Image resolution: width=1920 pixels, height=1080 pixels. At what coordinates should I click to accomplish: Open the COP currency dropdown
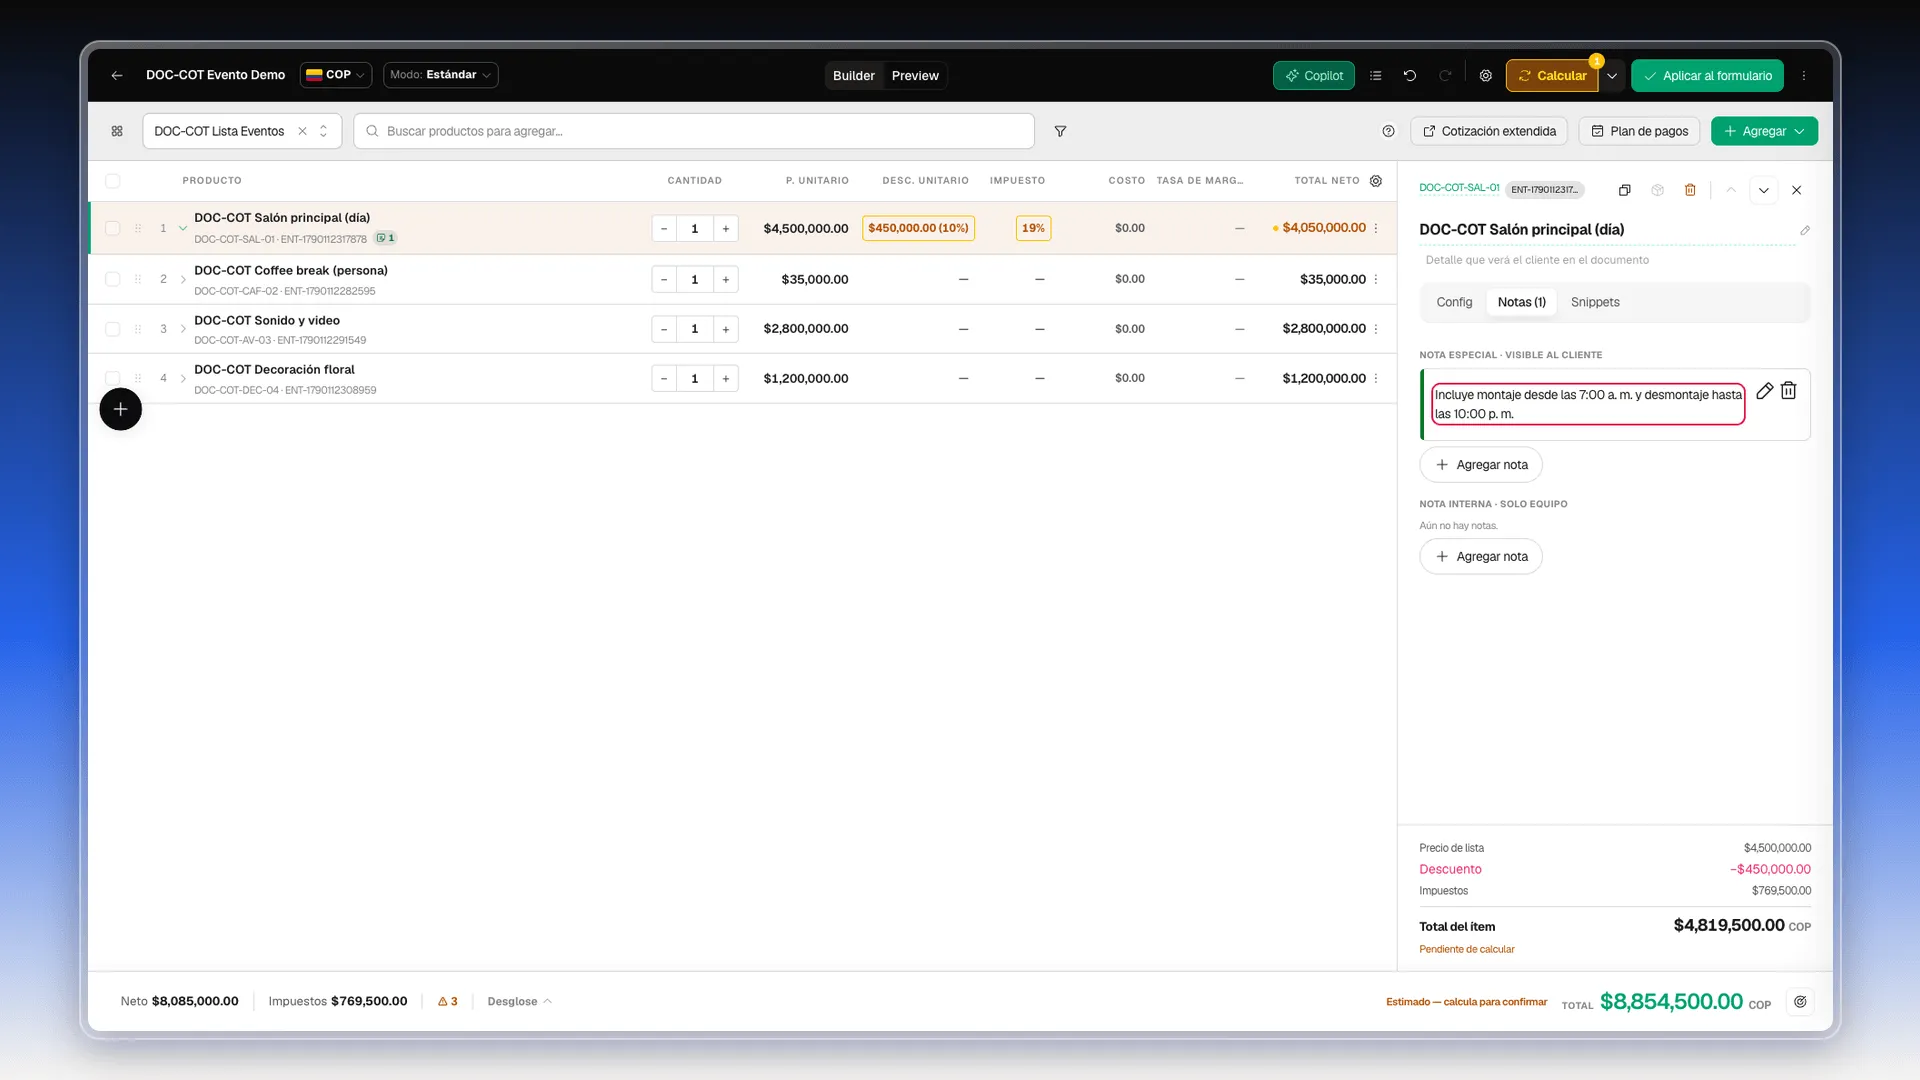tap(336, 75)
